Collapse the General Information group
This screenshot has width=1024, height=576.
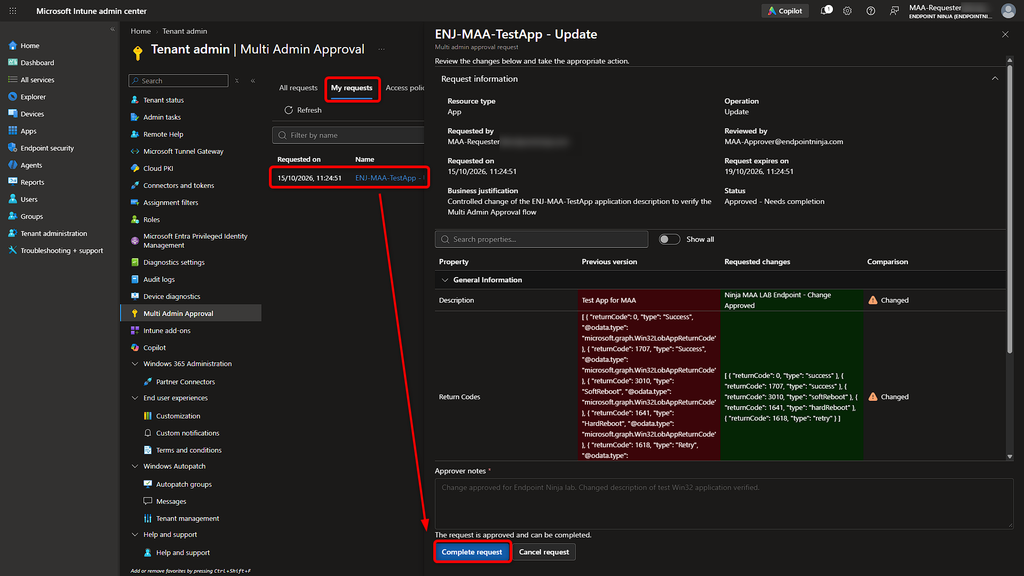(x=445, y=280)
